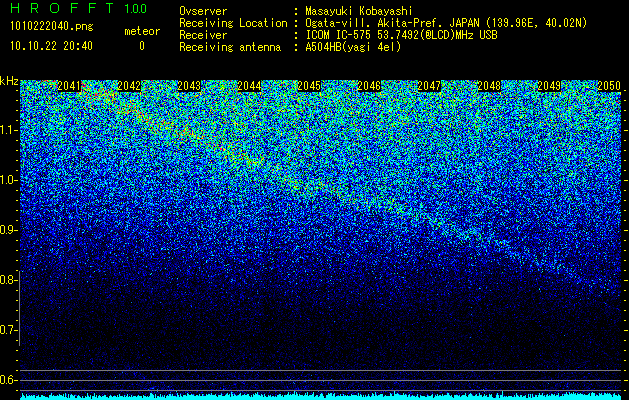Screen dimensions: 629x400
Task: Click the 2041 time marker
Action: [x=69, y=86]
